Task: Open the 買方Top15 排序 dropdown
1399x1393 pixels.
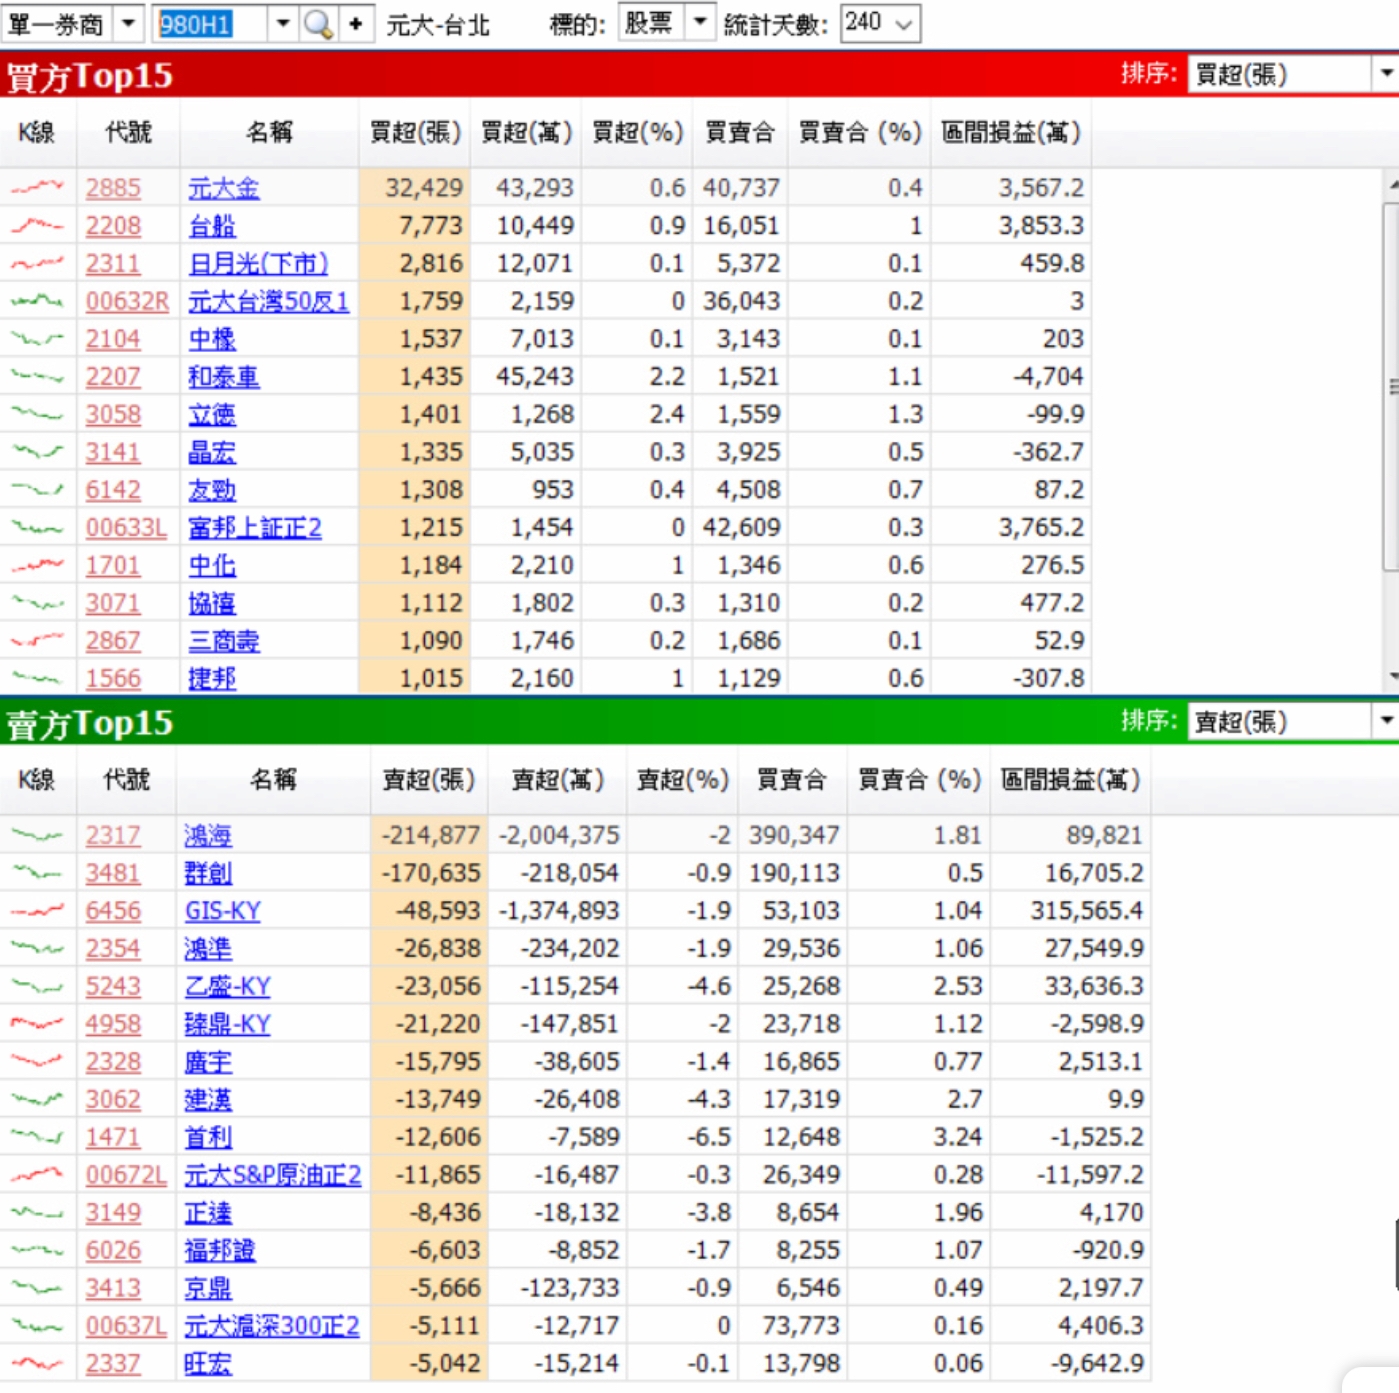Action: [x=1386, y=74]
